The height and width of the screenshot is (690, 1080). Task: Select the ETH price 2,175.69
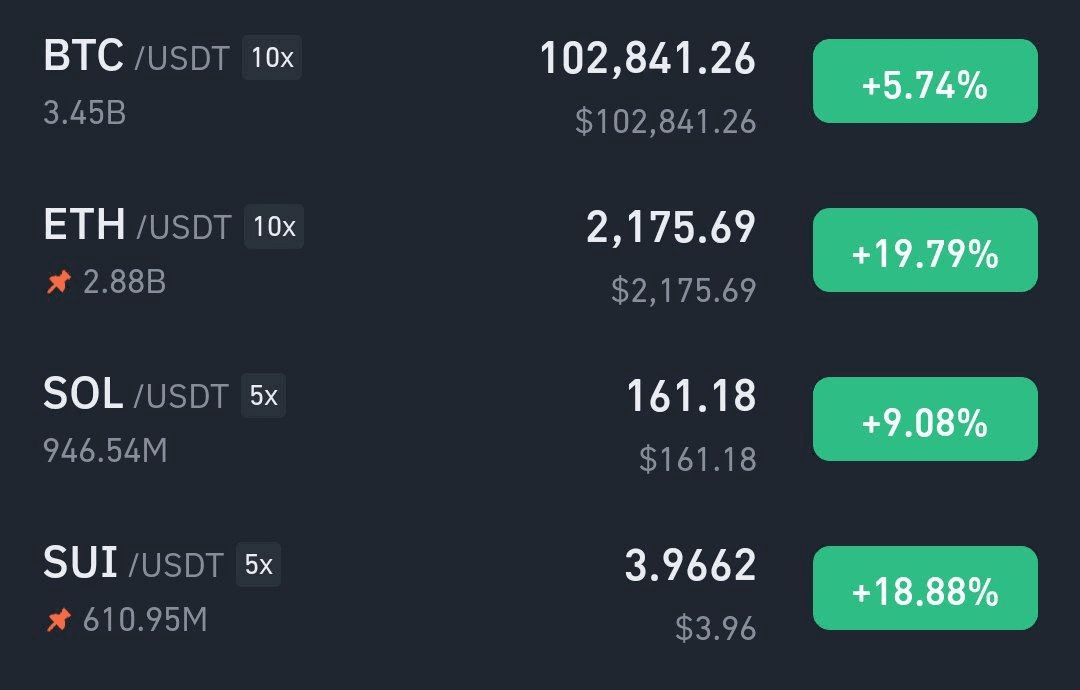click(x=671, y=227)
